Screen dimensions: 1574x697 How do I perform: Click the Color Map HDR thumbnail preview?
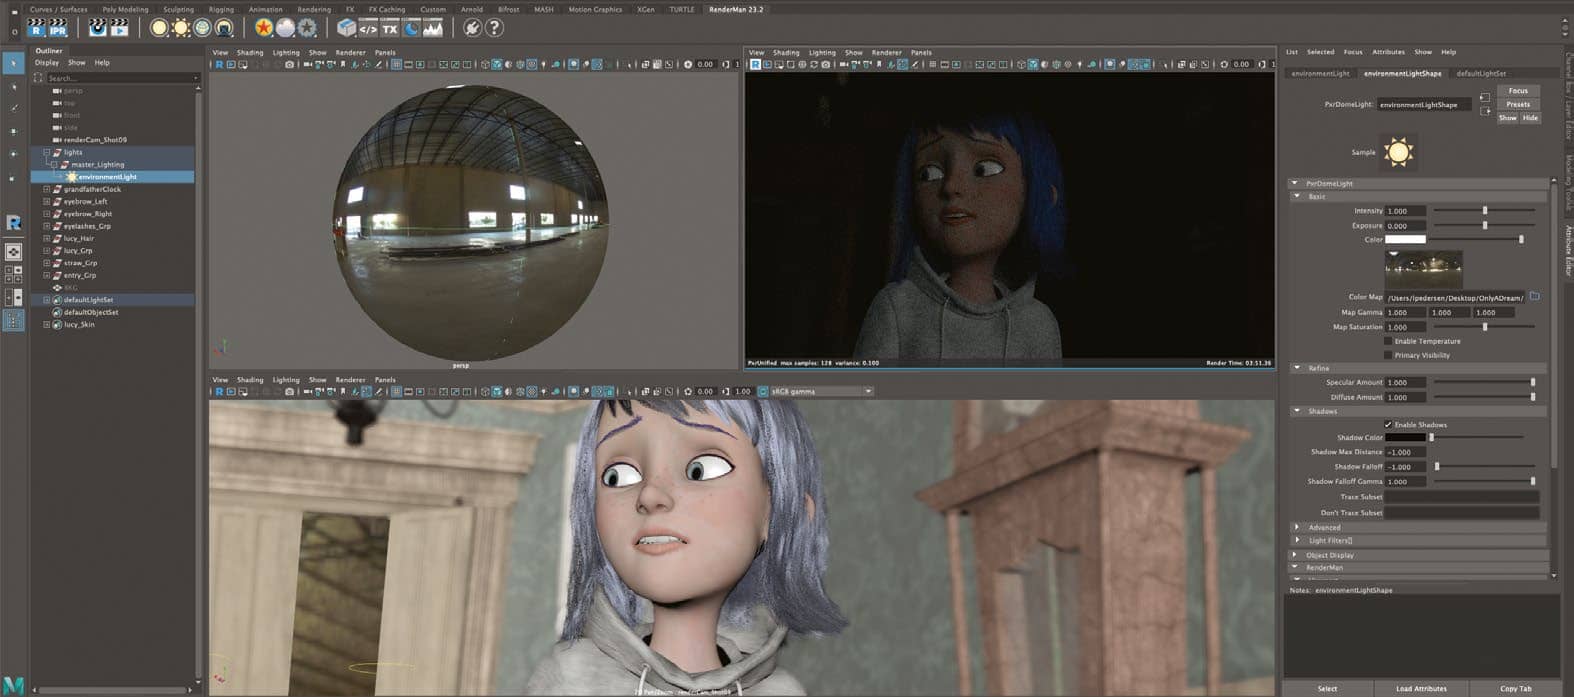coord(1423,269)
